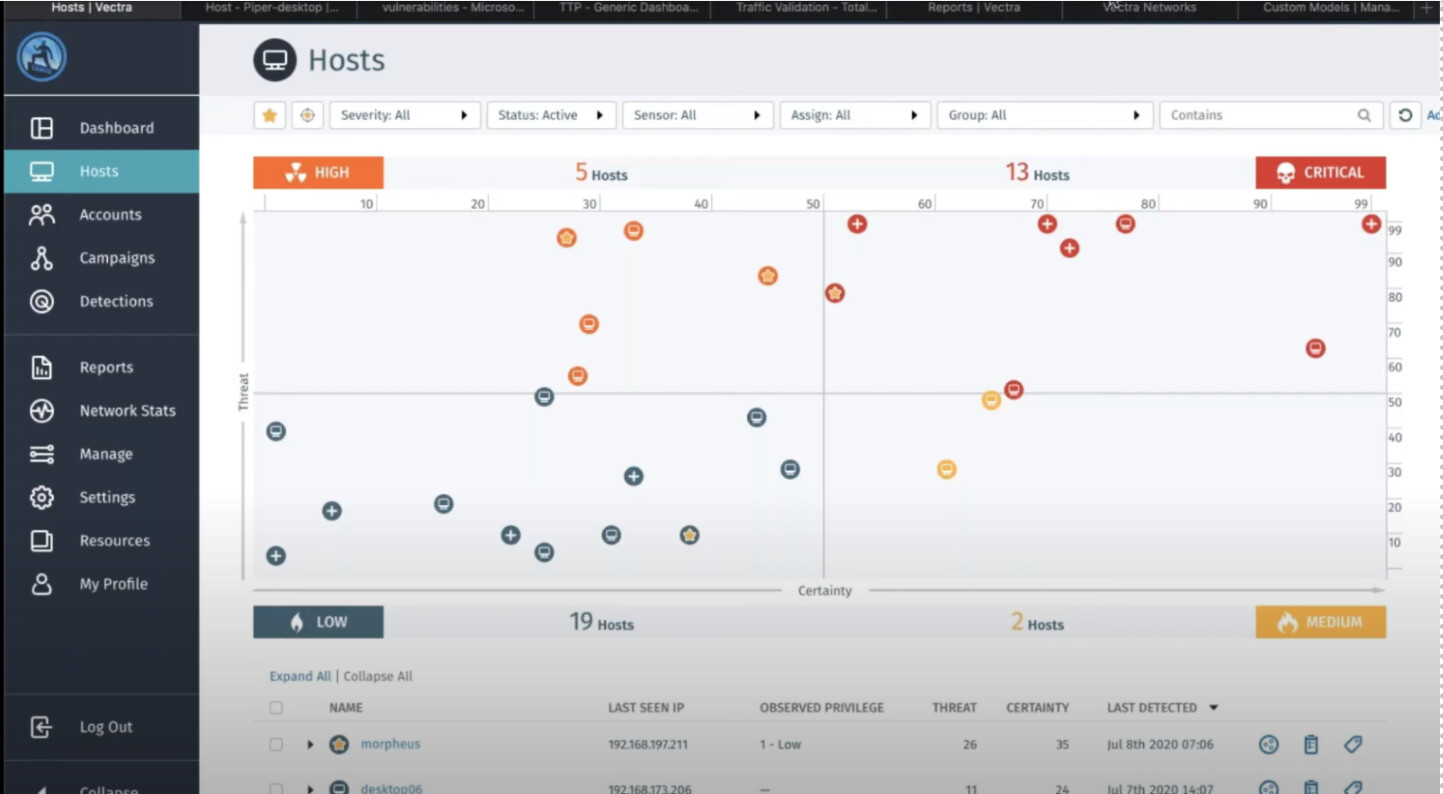1443x794 pixels.
Task: Click the Vectra logo in the sidebar
Action: [x=42, y=58]
